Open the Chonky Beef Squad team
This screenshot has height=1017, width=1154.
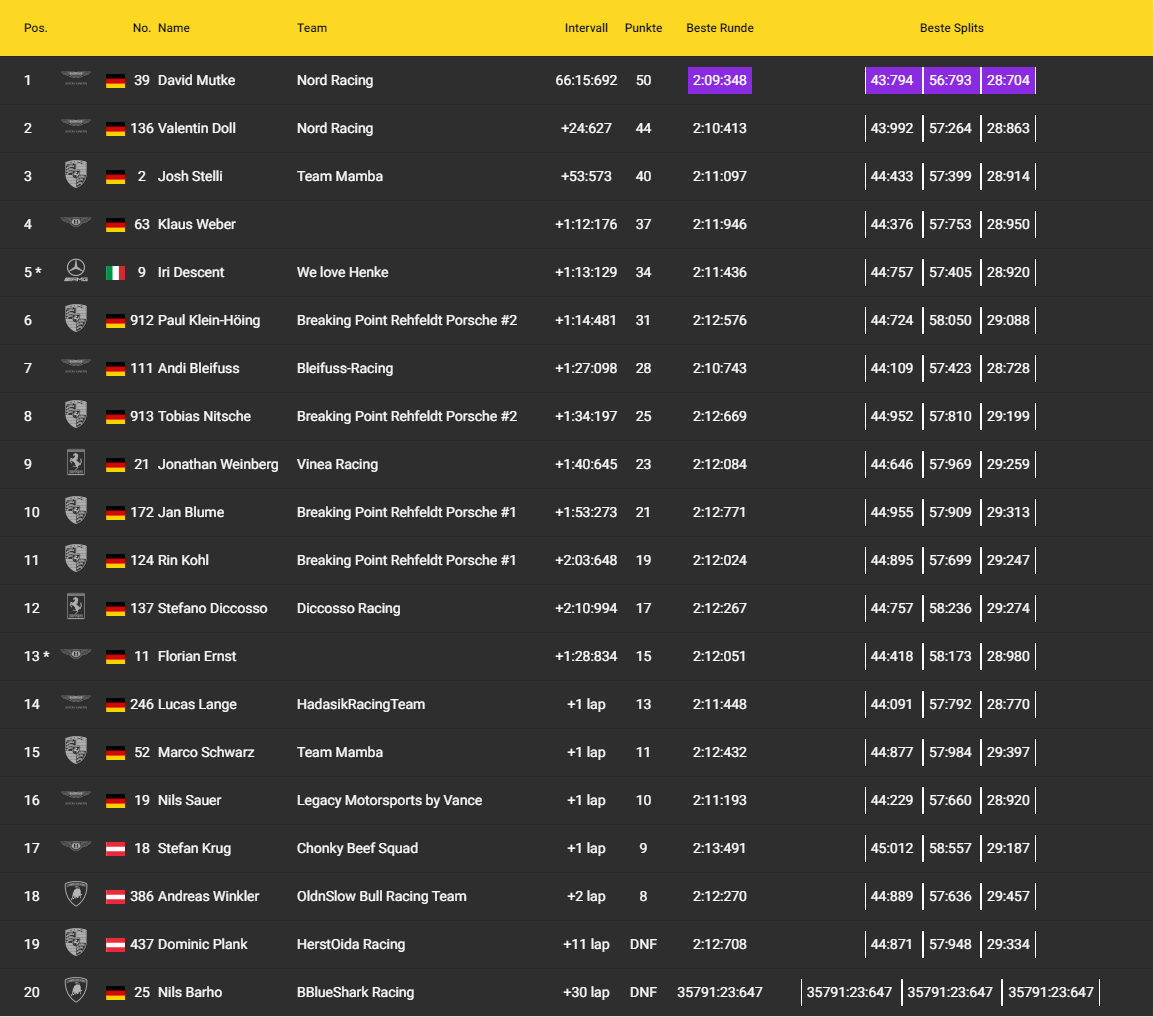pos(357,848)
